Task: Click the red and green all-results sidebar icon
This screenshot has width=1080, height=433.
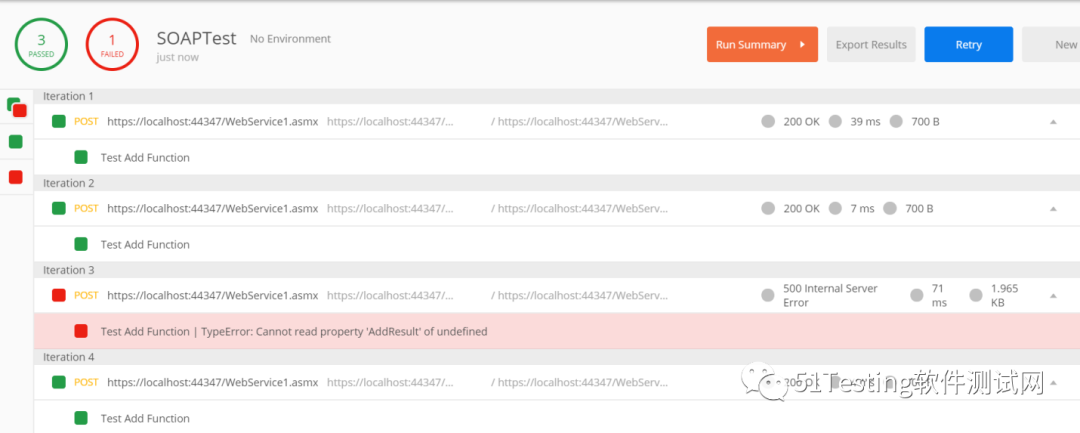Action: [16, 107]
